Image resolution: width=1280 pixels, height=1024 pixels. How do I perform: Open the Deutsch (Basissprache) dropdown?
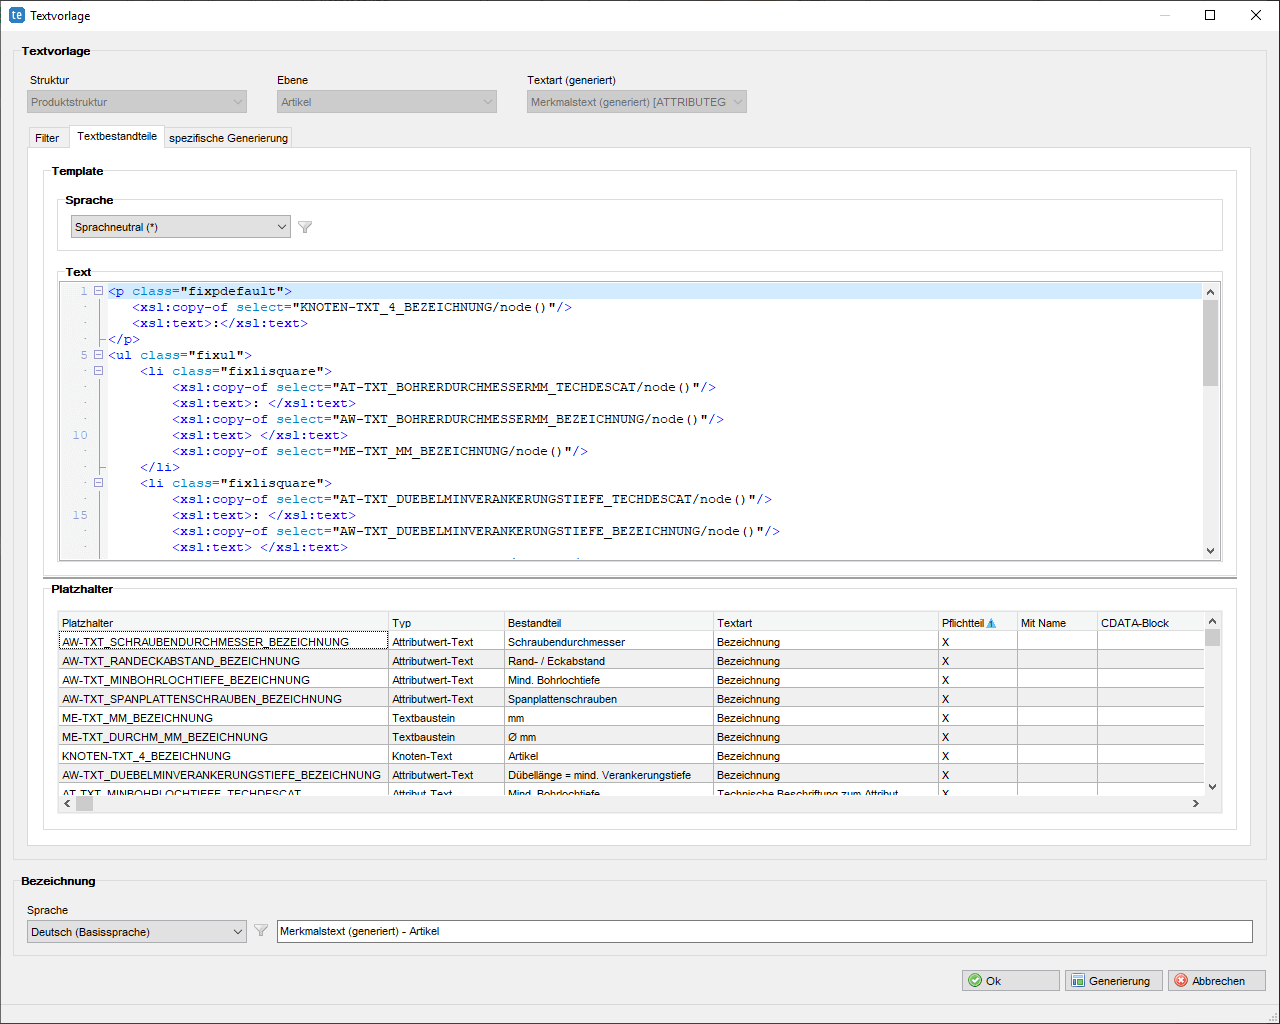tap(137, 931)
